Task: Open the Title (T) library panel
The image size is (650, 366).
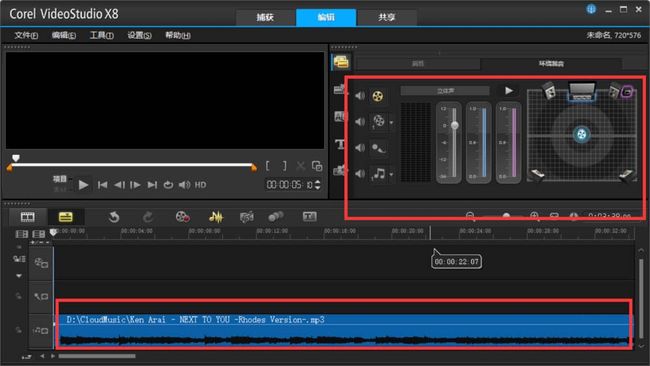Action: [340, 144]
